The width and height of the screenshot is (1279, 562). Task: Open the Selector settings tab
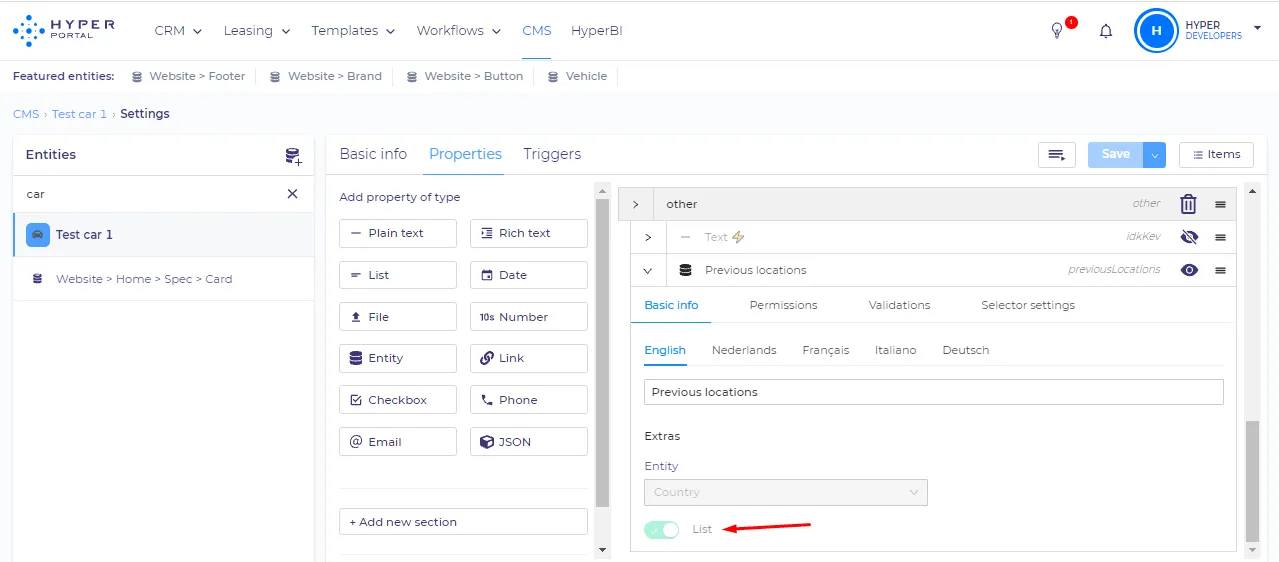[1028, 305]
